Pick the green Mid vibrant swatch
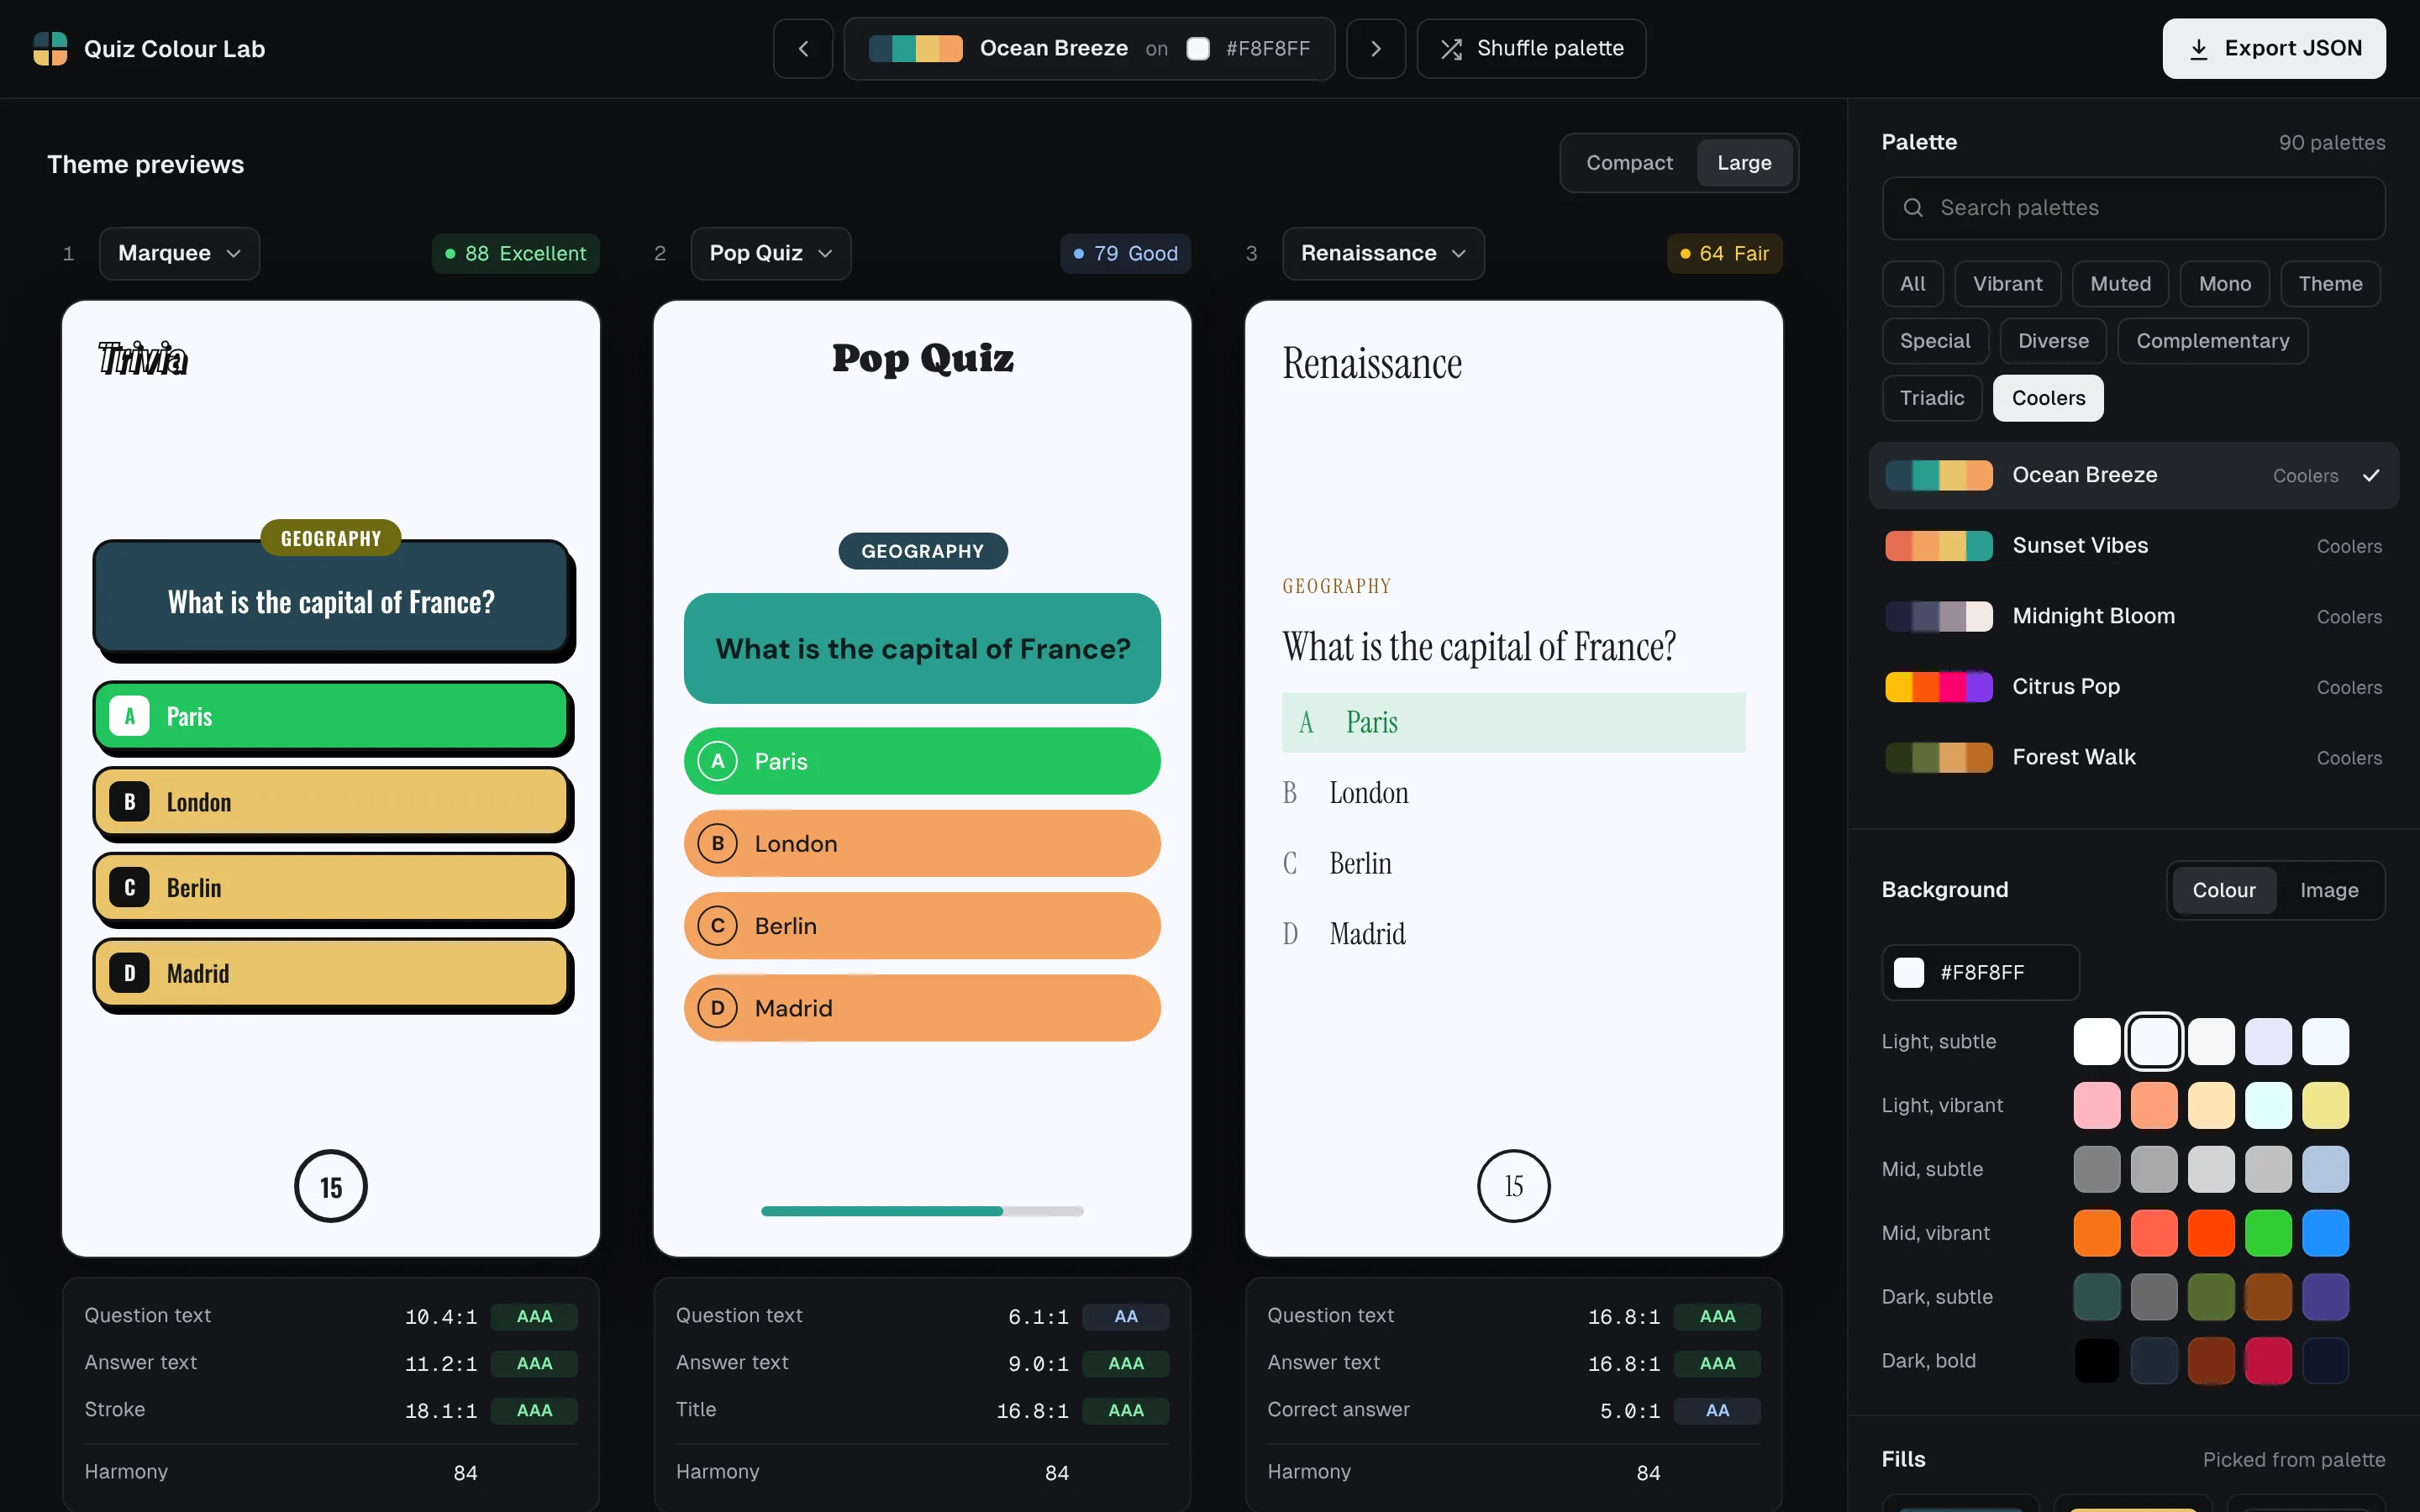Screen dimensions: 2420x1512 (2267, 1233)
